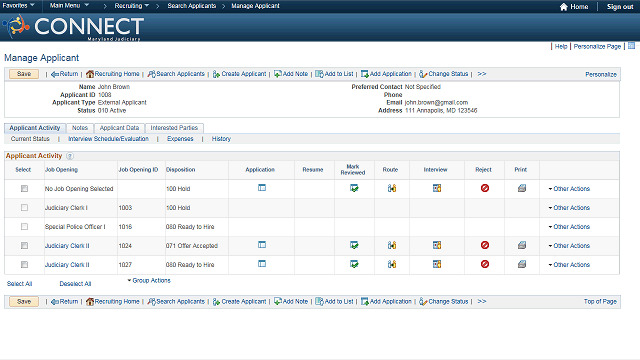Viewport: 640px width, 360px height.
Task: Click the CONNECT Maryland Judiciary logo
Action: 73,27
